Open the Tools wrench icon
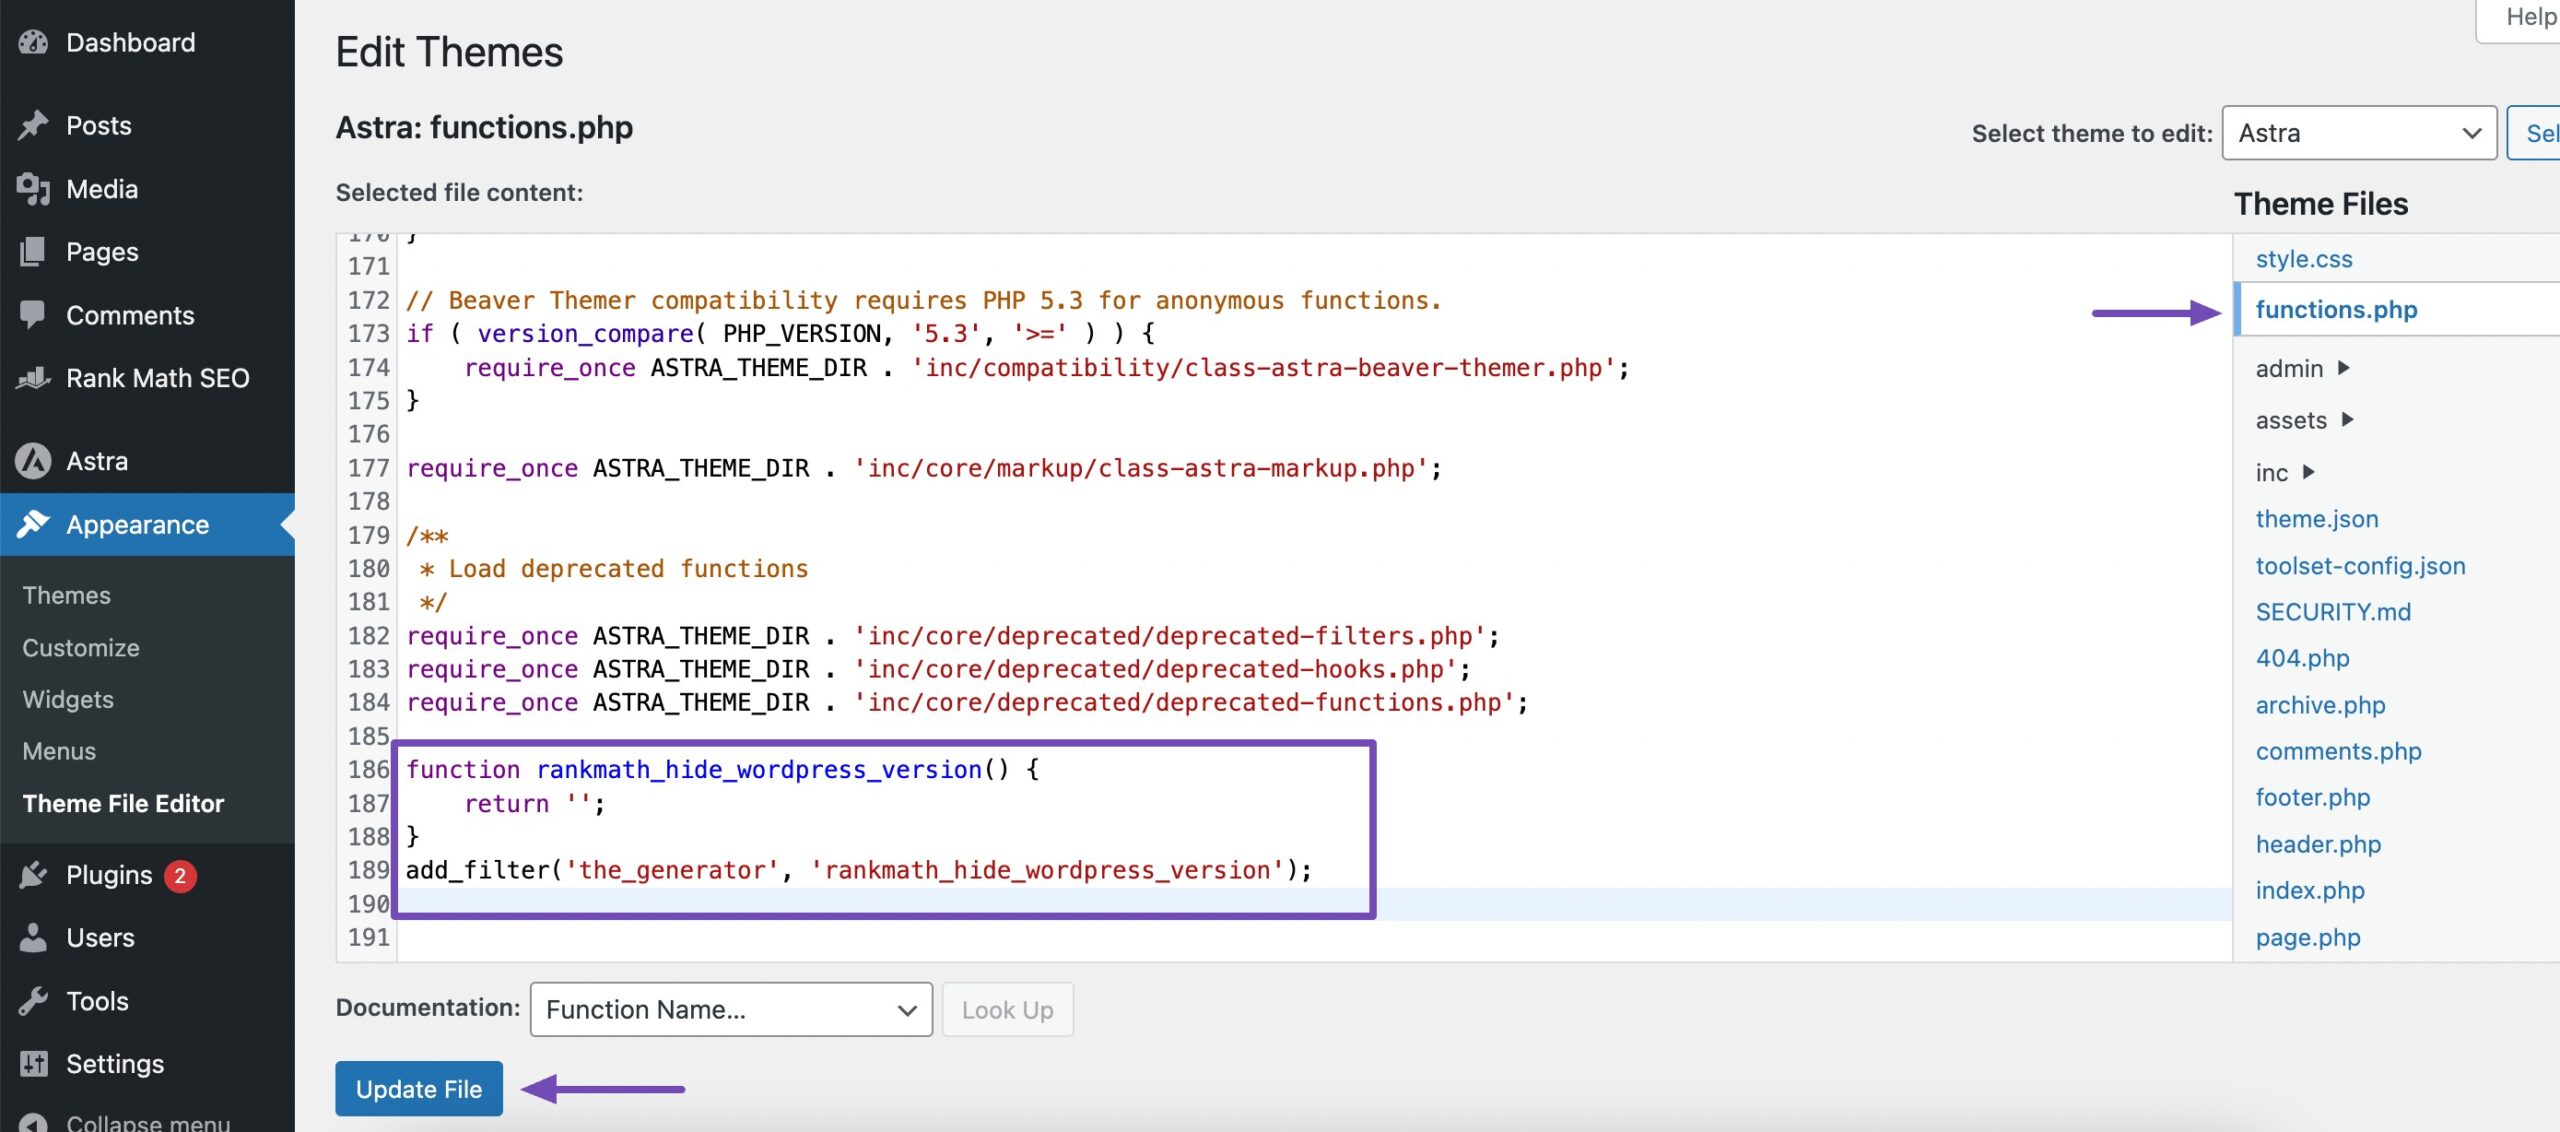2560x1132 pixels. [x=33, y=1000]
